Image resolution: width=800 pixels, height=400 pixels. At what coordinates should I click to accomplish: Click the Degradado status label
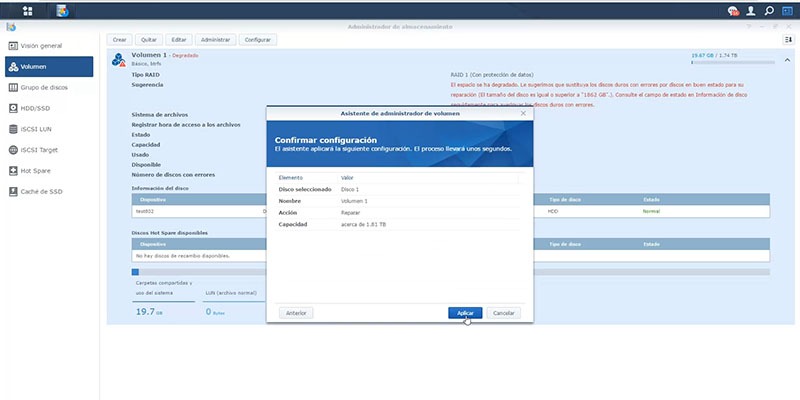185,55
